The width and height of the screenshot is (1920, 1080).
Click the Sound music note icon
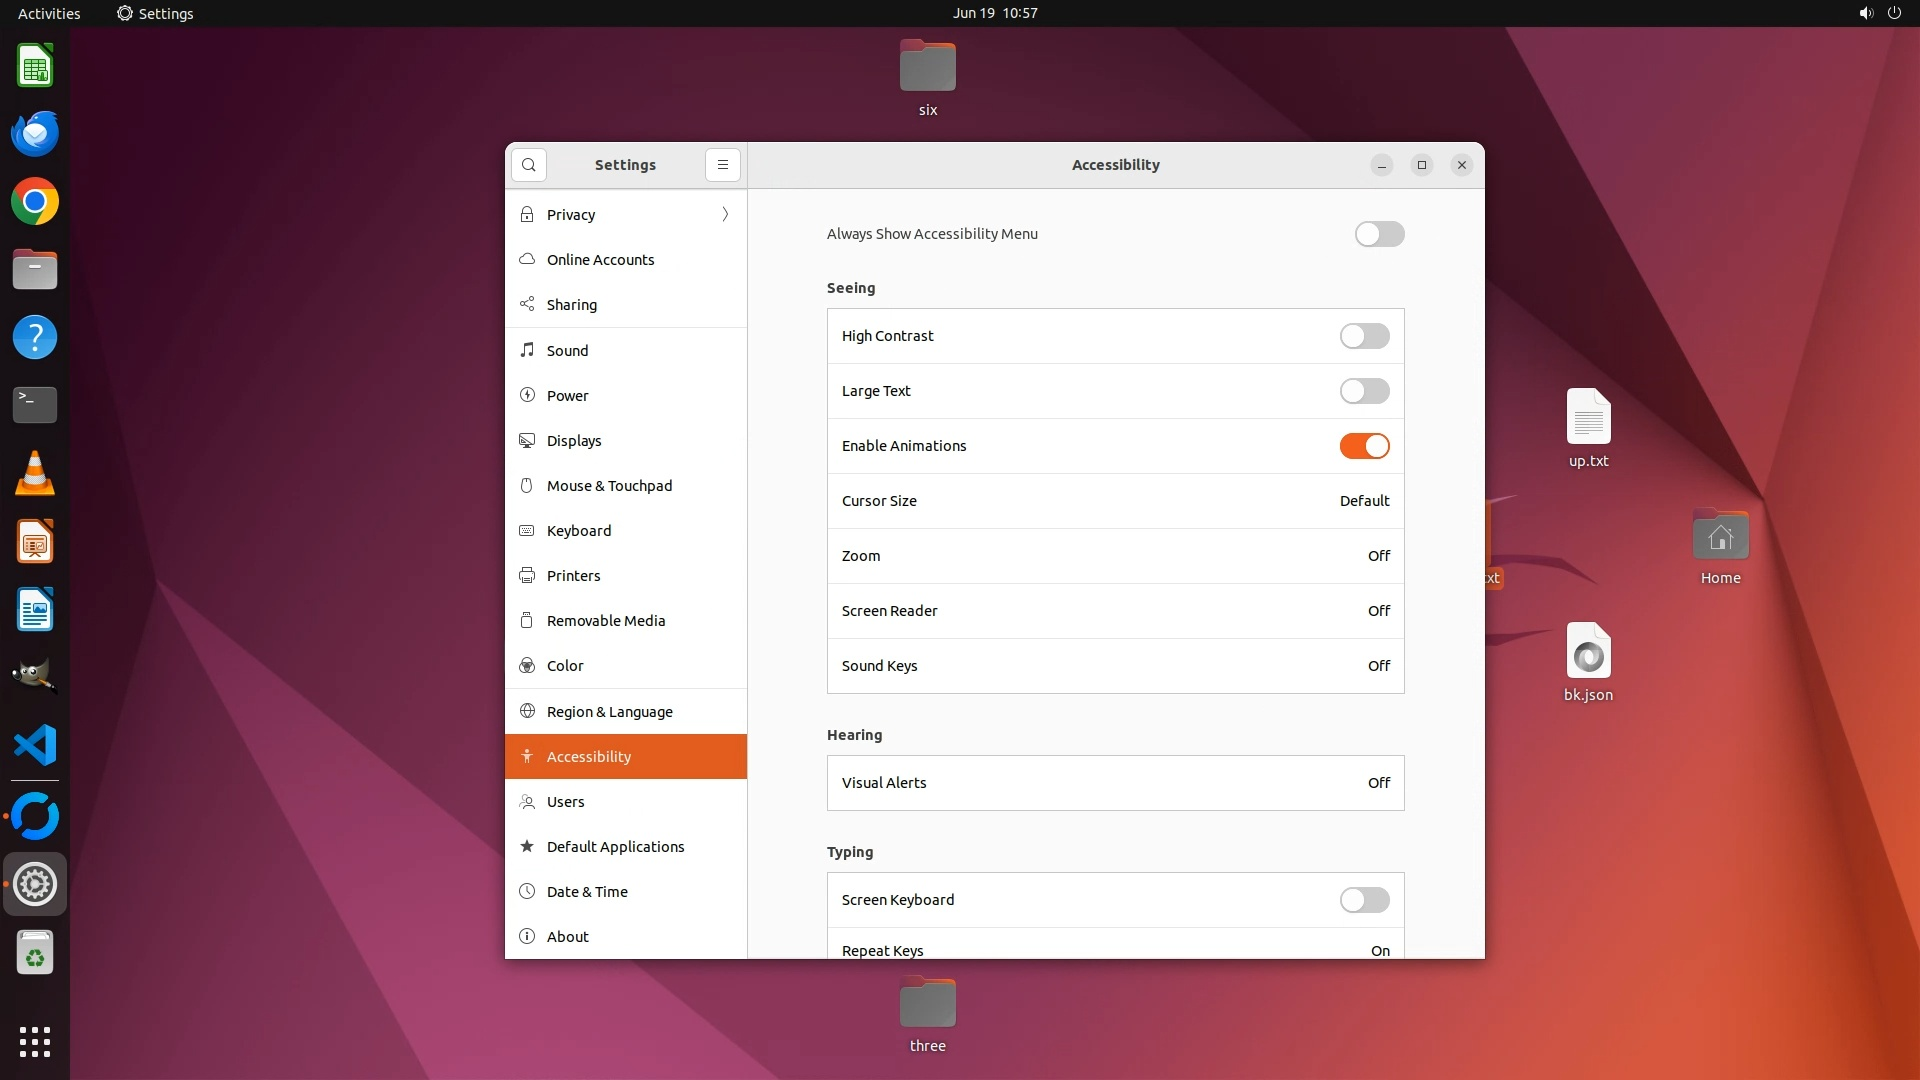[527, 350]
